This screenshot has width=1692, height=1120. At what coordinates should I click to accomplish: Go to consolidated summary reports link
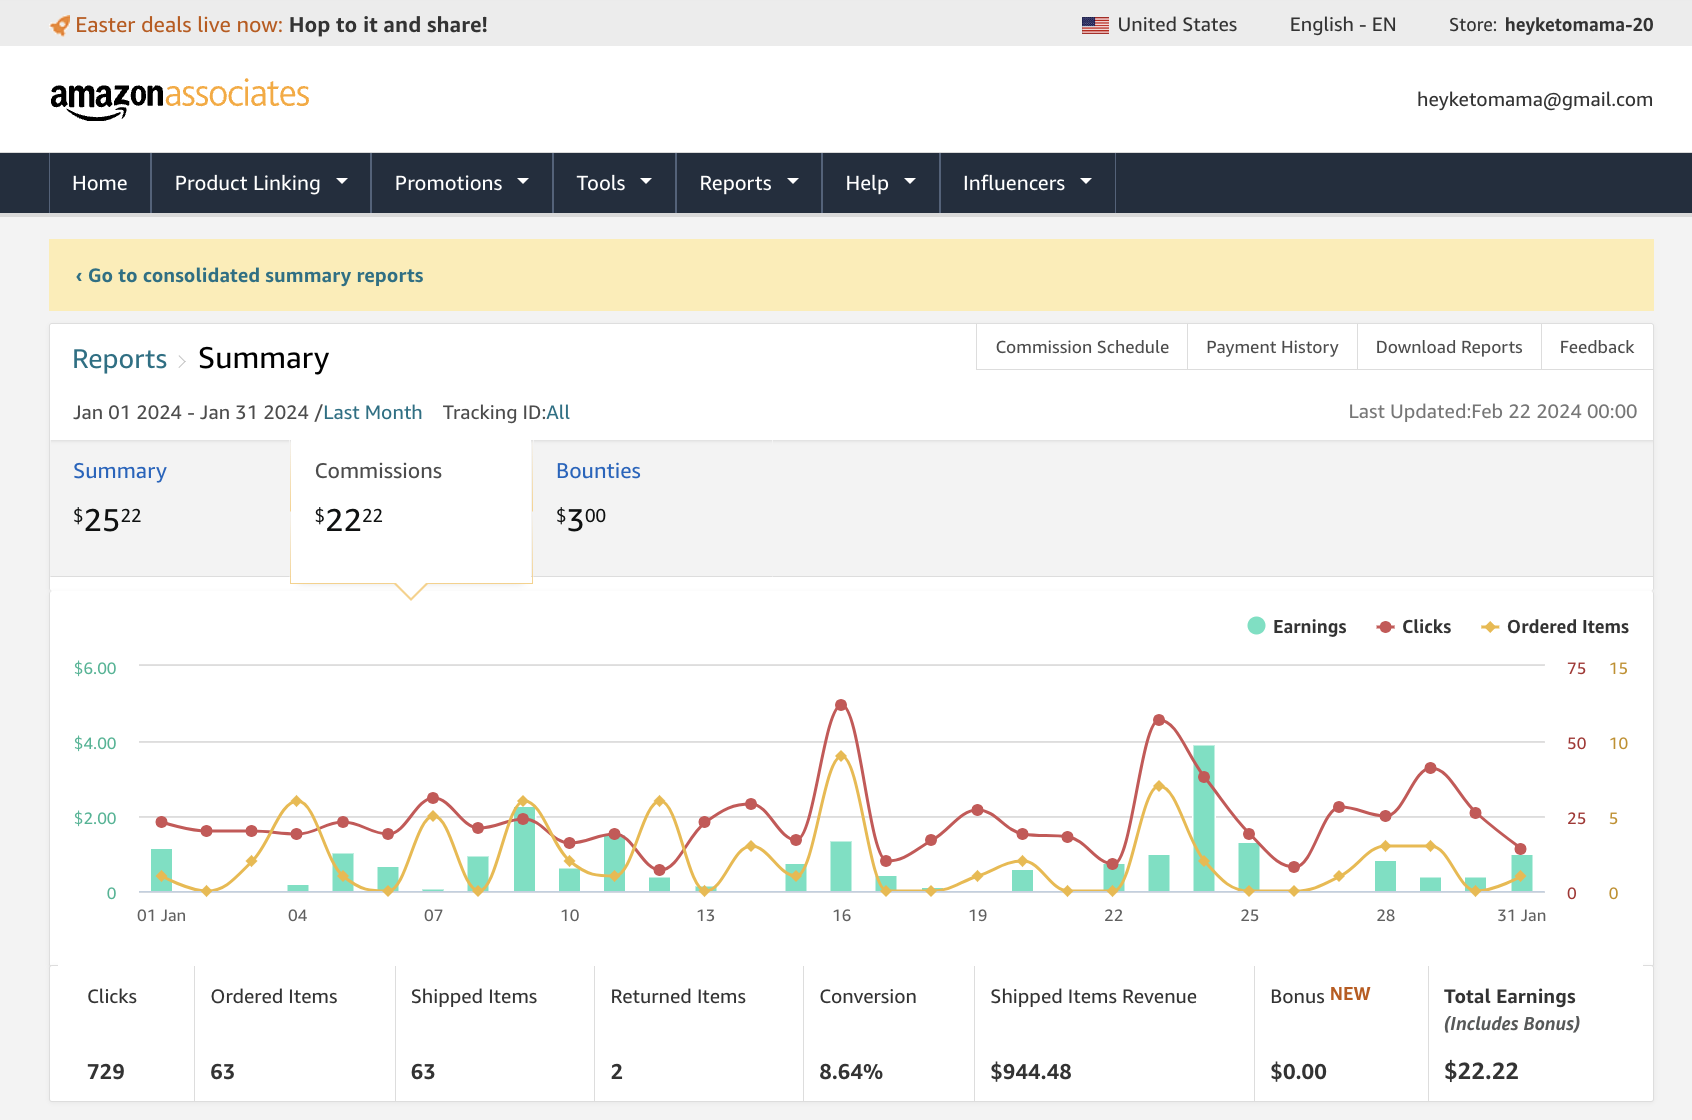click(250, 275)
